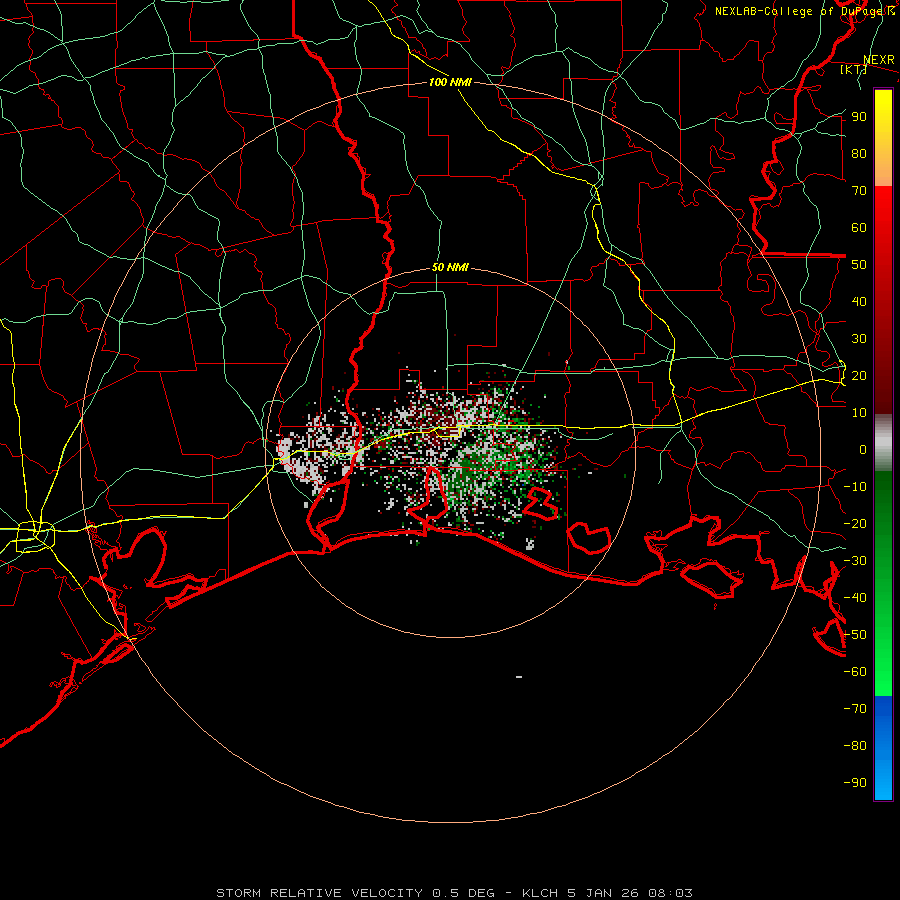The width and height of the screenshot is (900, 900).
Task: Select the 80 value on velocity scale
Action: (x=859, y=154)
